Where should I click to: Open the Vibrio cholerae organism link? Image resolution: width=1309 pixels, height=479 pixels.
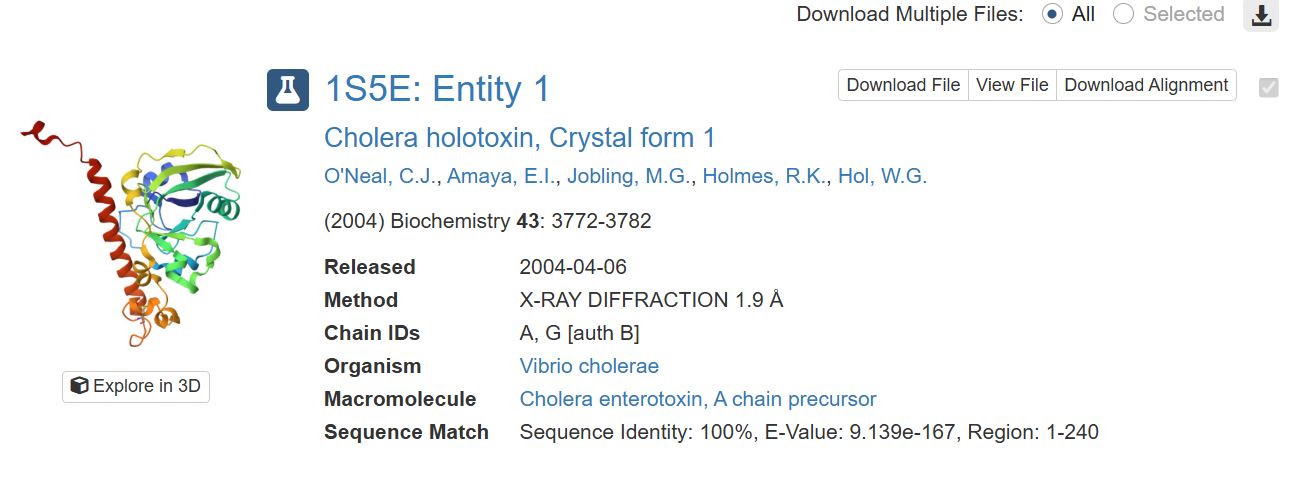pos(589,366)
